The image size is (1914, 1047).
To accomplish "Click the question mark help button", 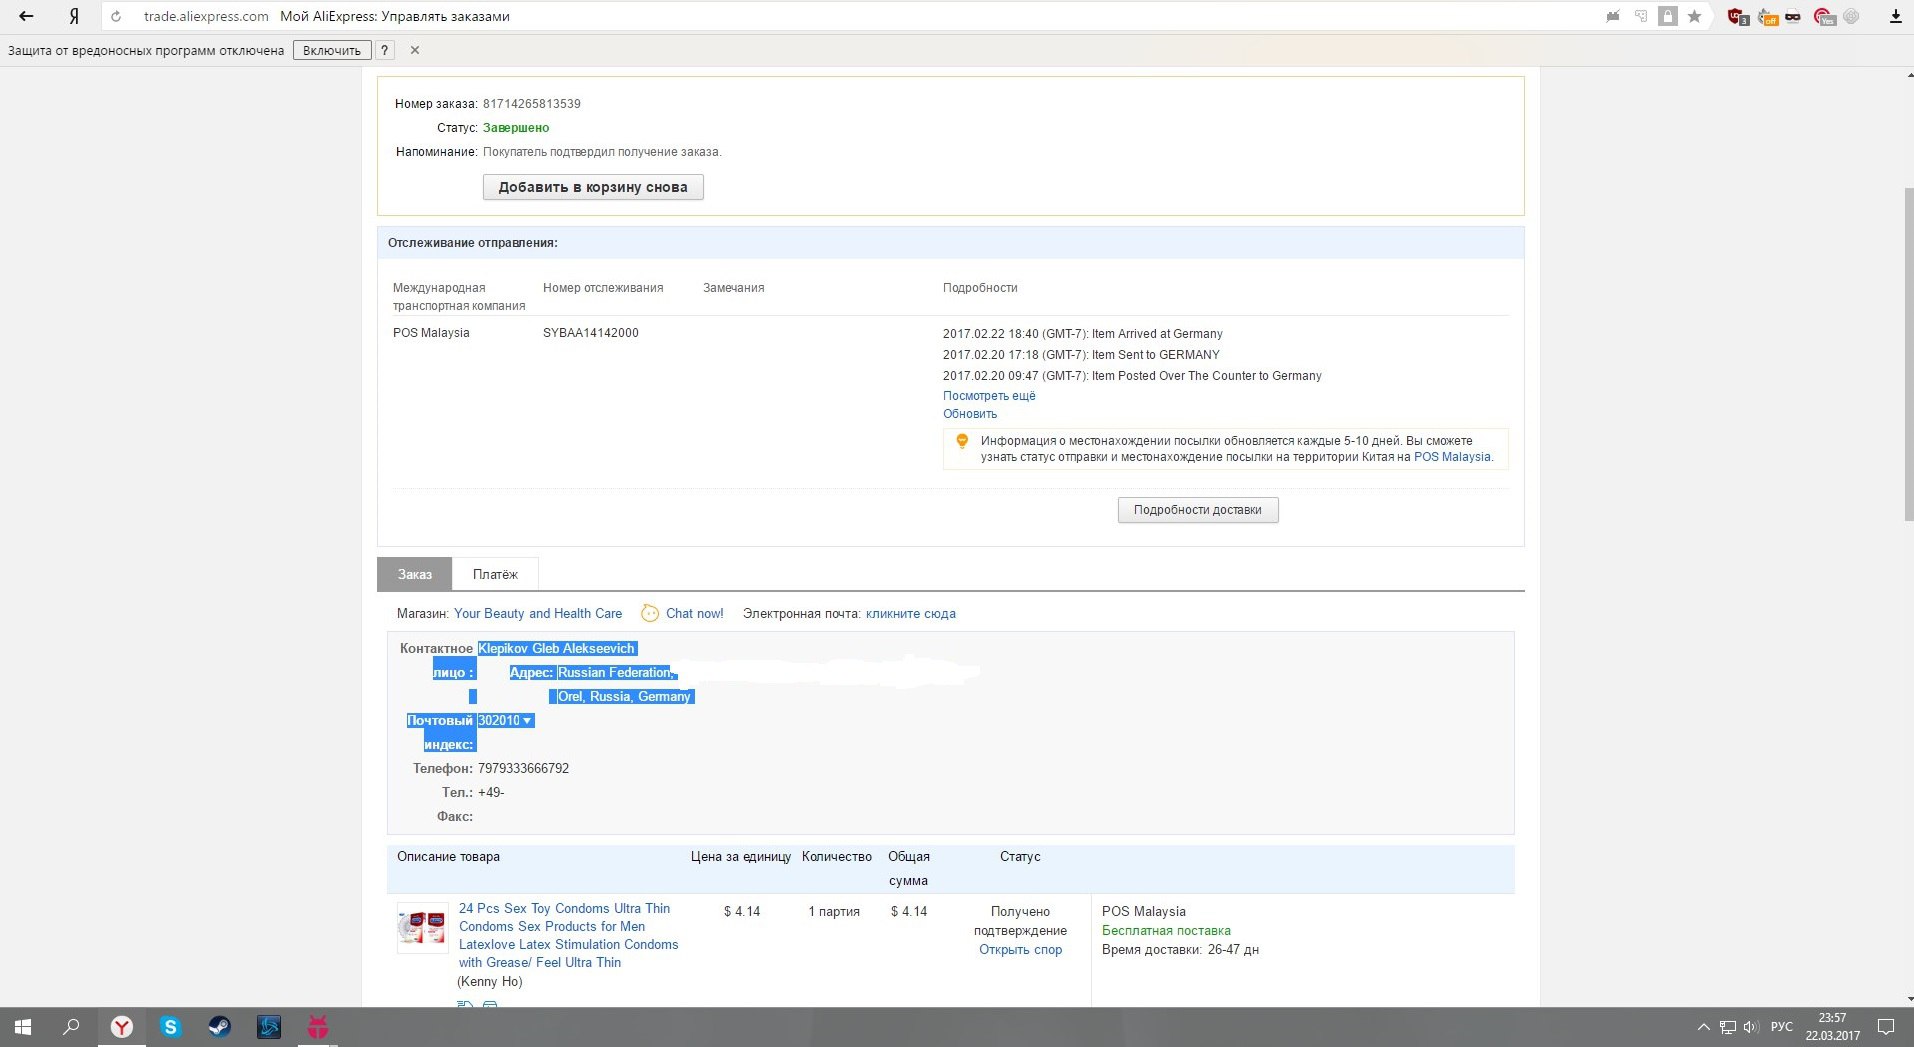I will (384, 50).
